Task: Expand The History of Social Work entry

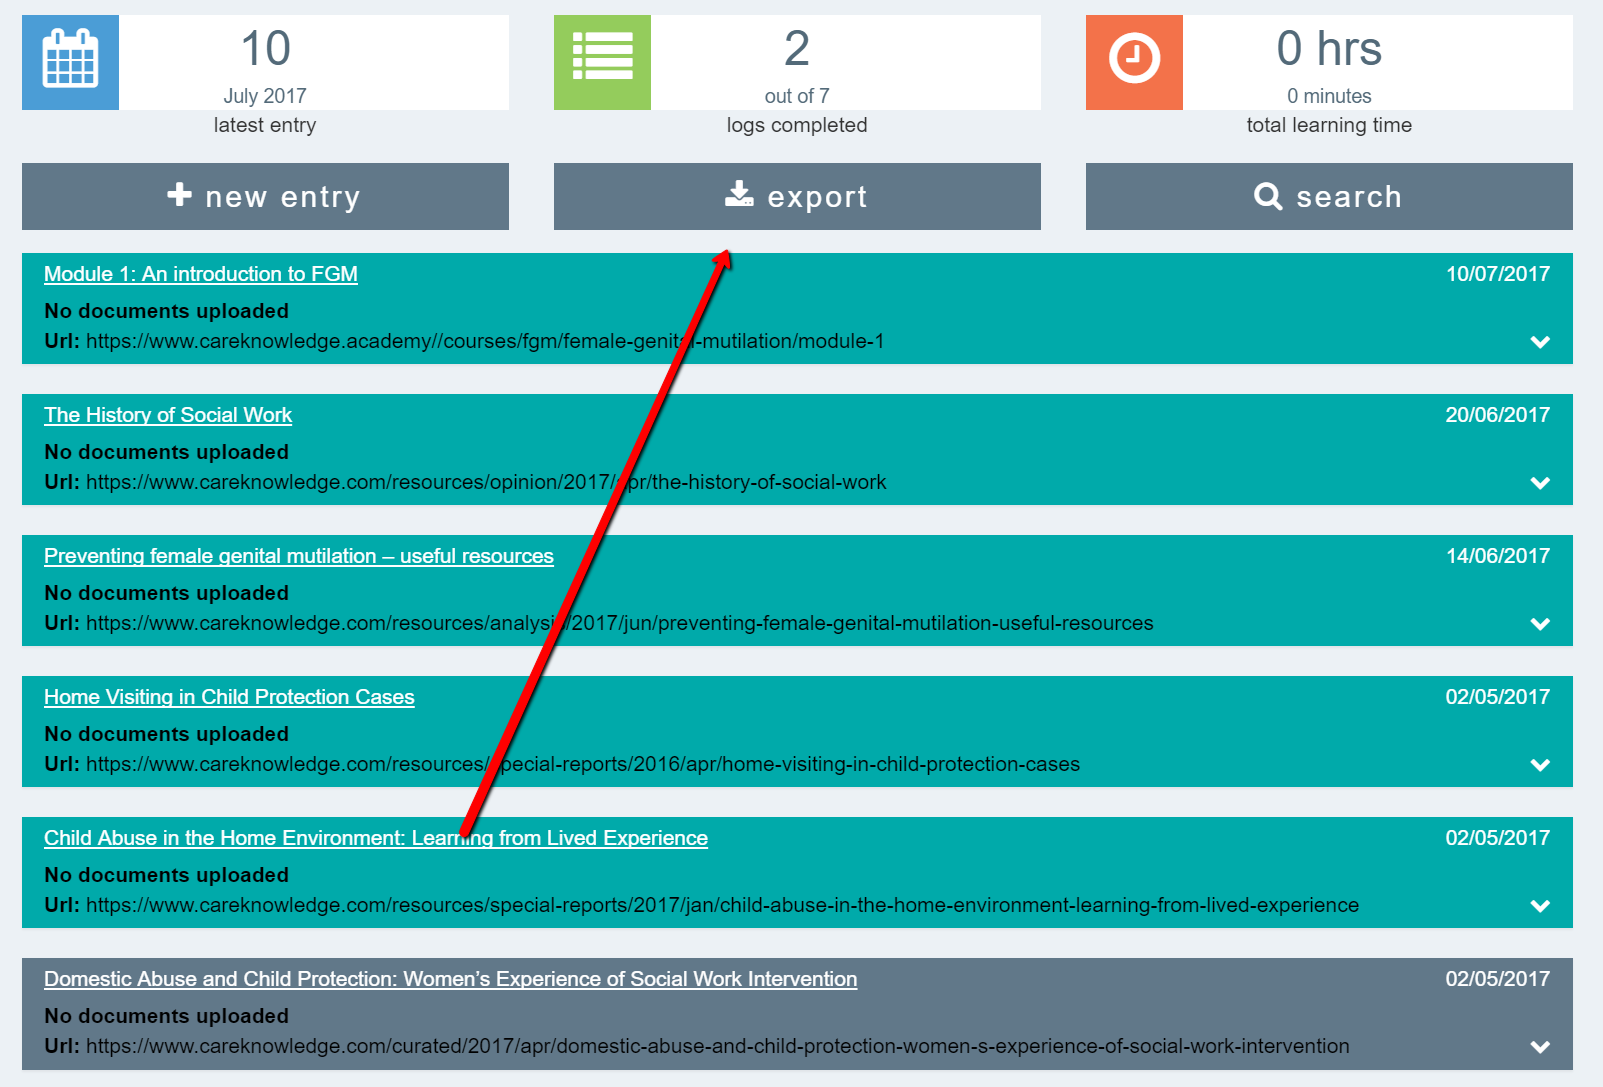Action: pos(1540,483)
